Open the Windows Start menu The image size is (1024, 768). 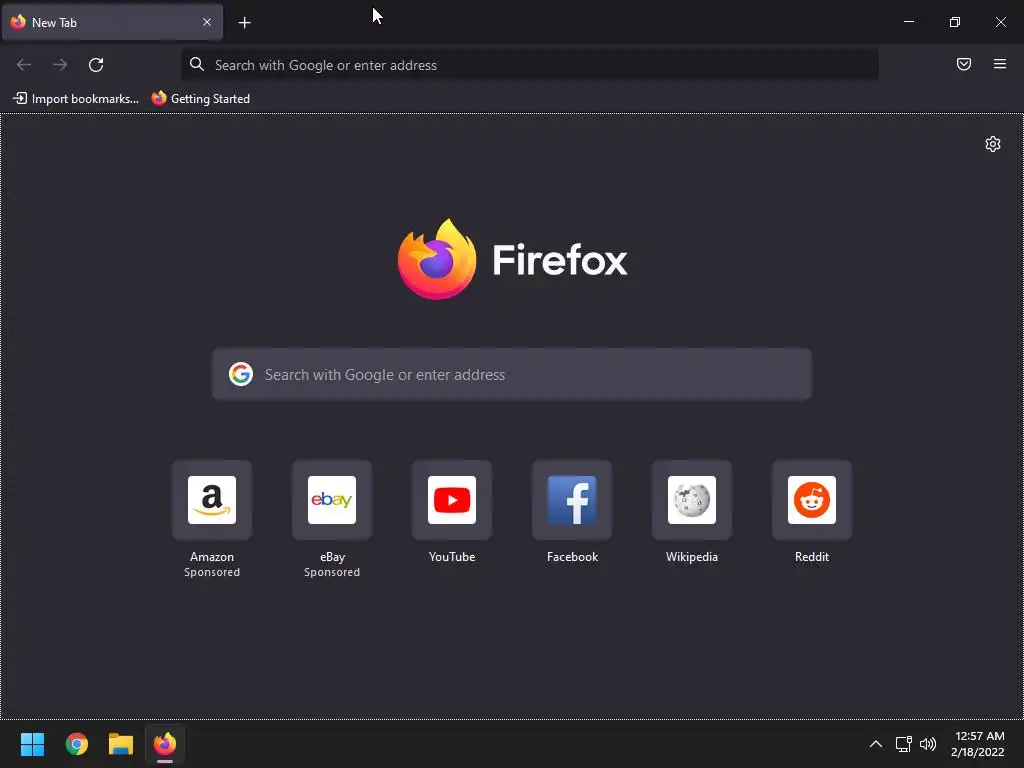(32, 744)
